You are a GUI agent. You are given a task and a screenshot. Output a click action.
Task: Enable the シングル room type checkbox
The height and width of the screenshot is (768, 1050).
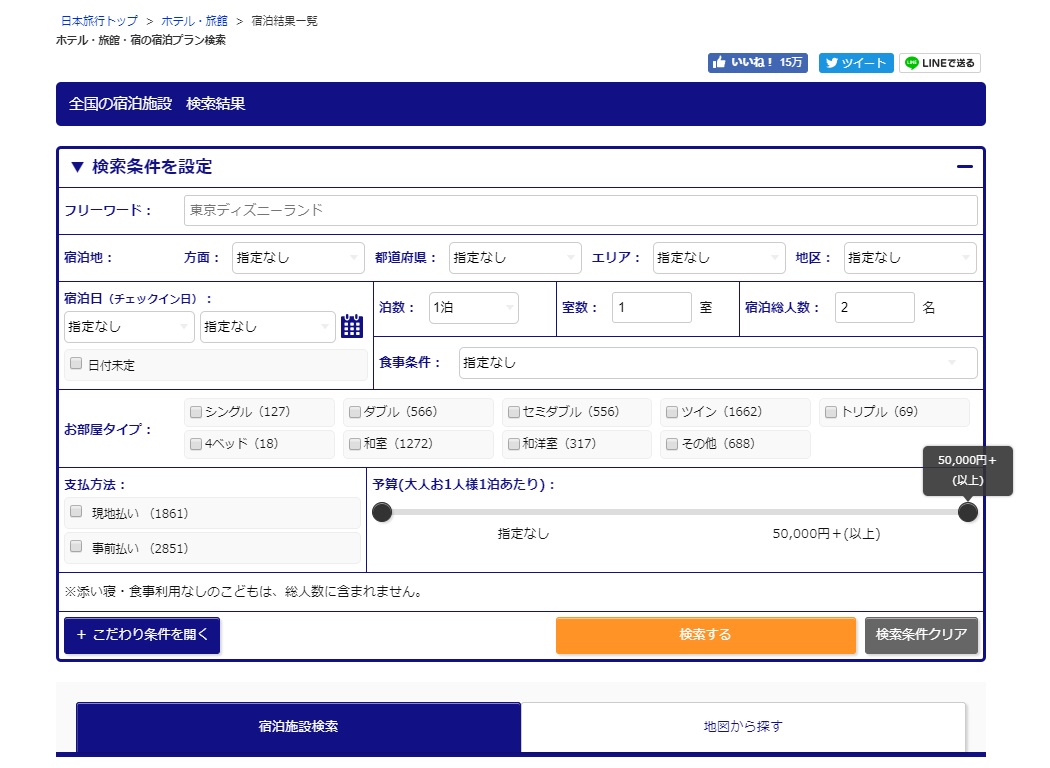(x=196, y=412)
